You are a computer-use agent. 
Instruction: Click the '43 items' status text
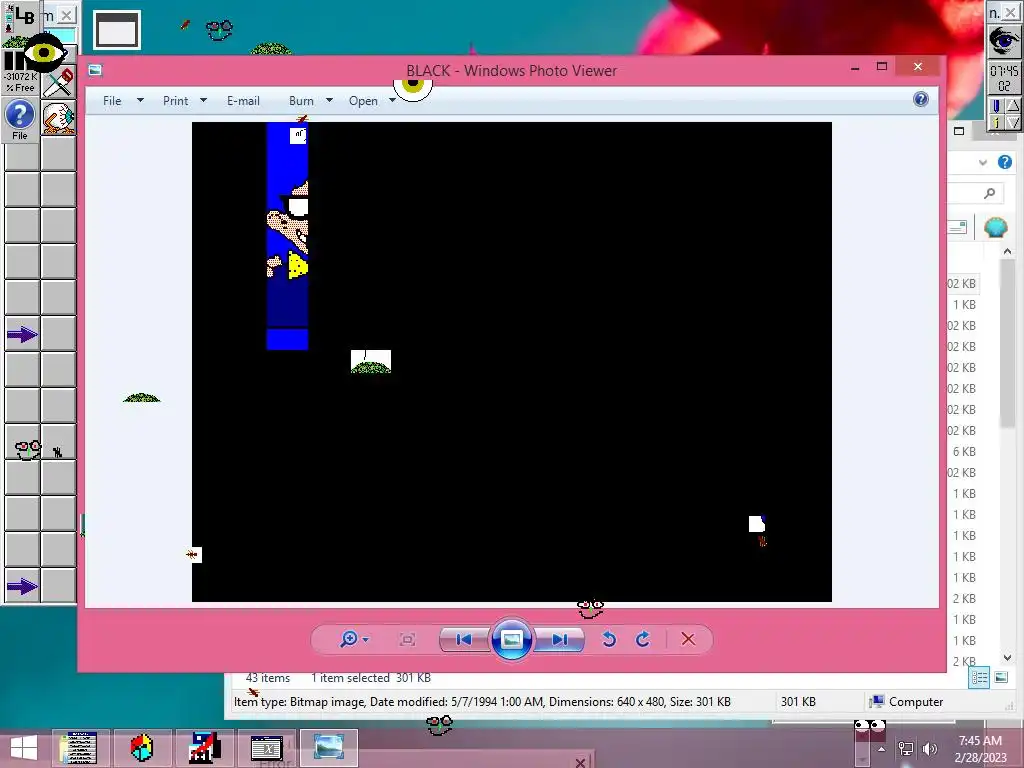point(268,678)
